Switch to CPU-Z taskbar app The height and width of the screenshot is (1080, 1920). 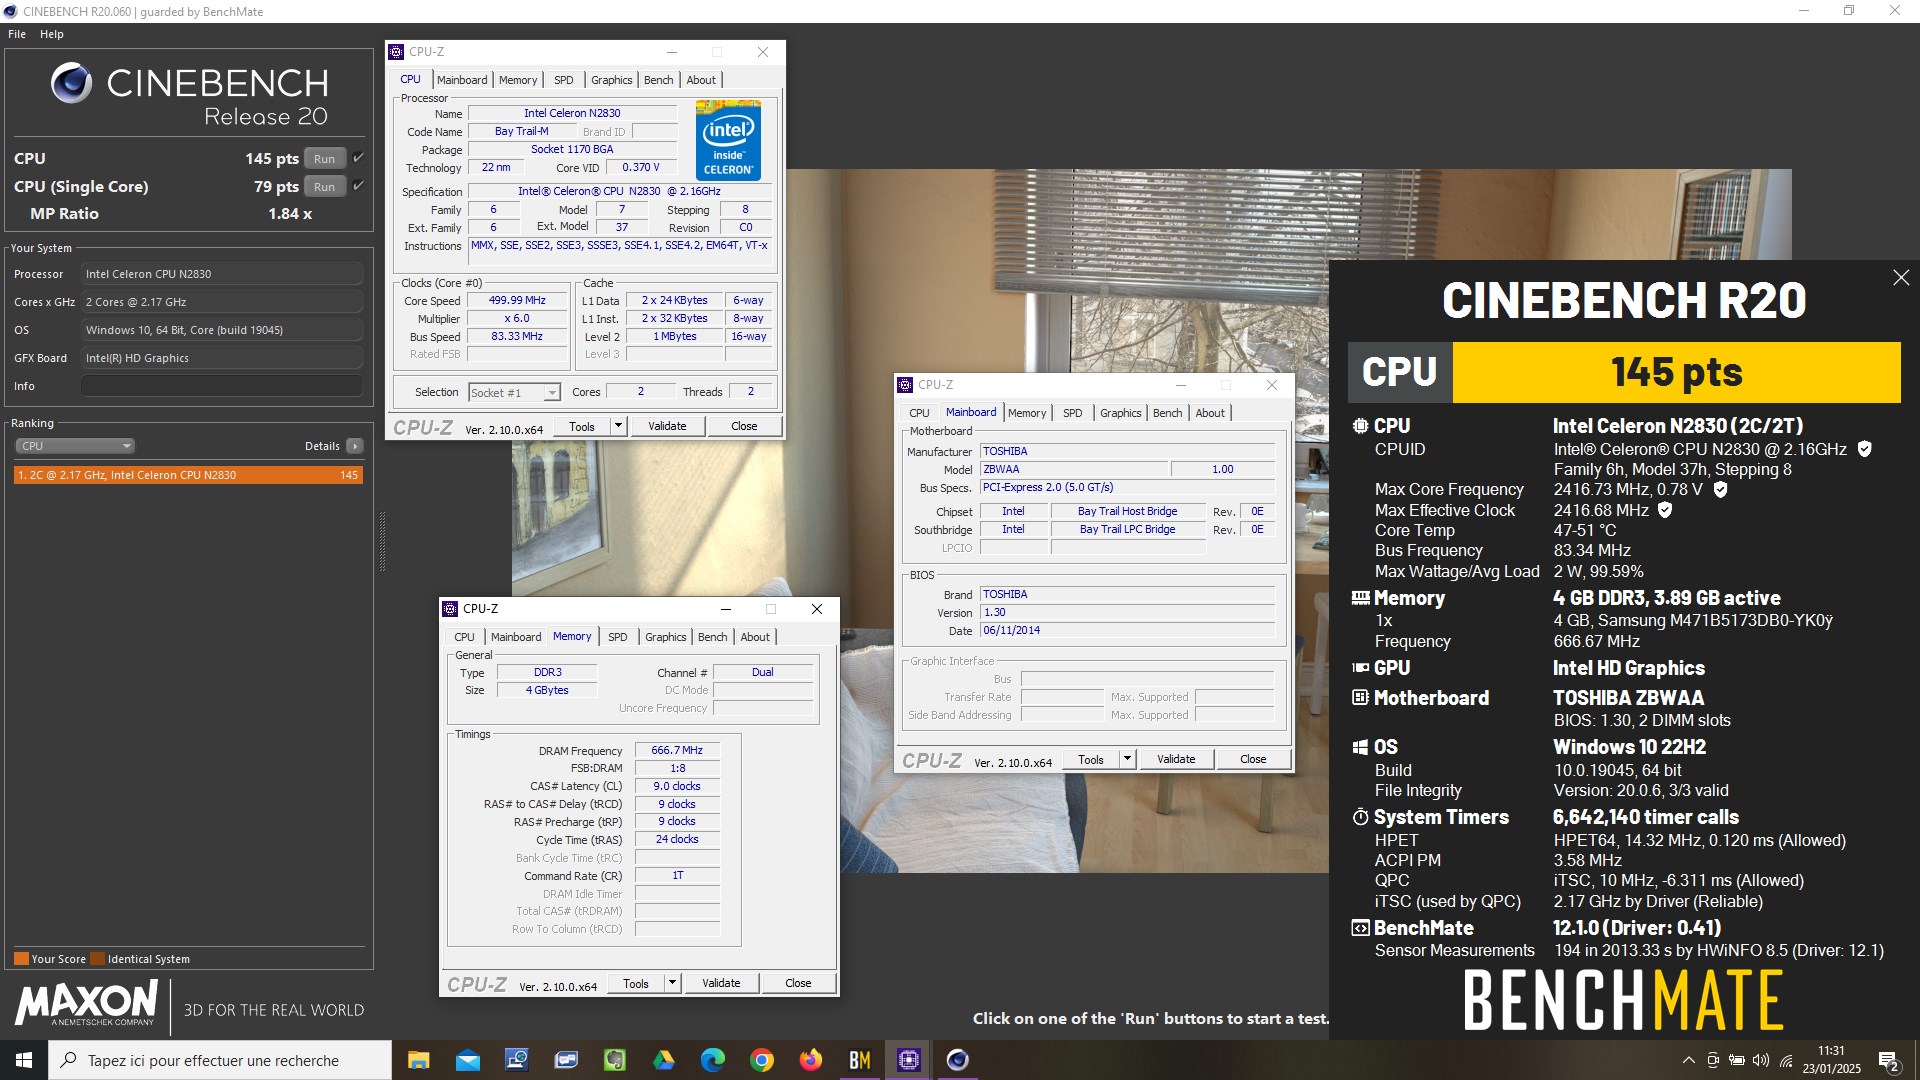(x=908, y=1060)
